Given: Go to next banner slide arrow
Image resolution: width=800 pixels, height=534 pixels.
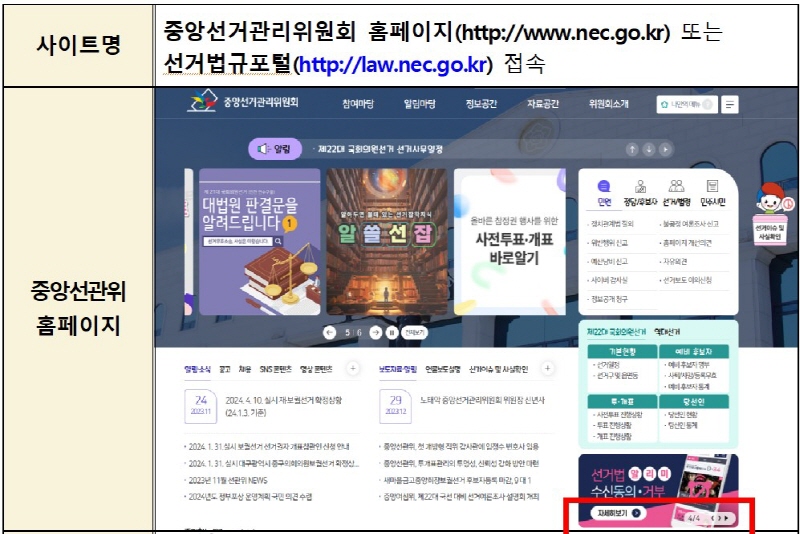Looking at the screenshot, I should coord(376,333).
